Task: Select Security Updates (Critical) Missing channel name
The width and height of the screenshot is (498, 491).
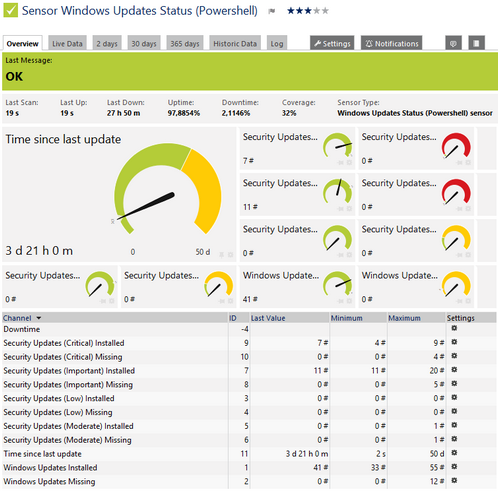Action: coord(63,357)
